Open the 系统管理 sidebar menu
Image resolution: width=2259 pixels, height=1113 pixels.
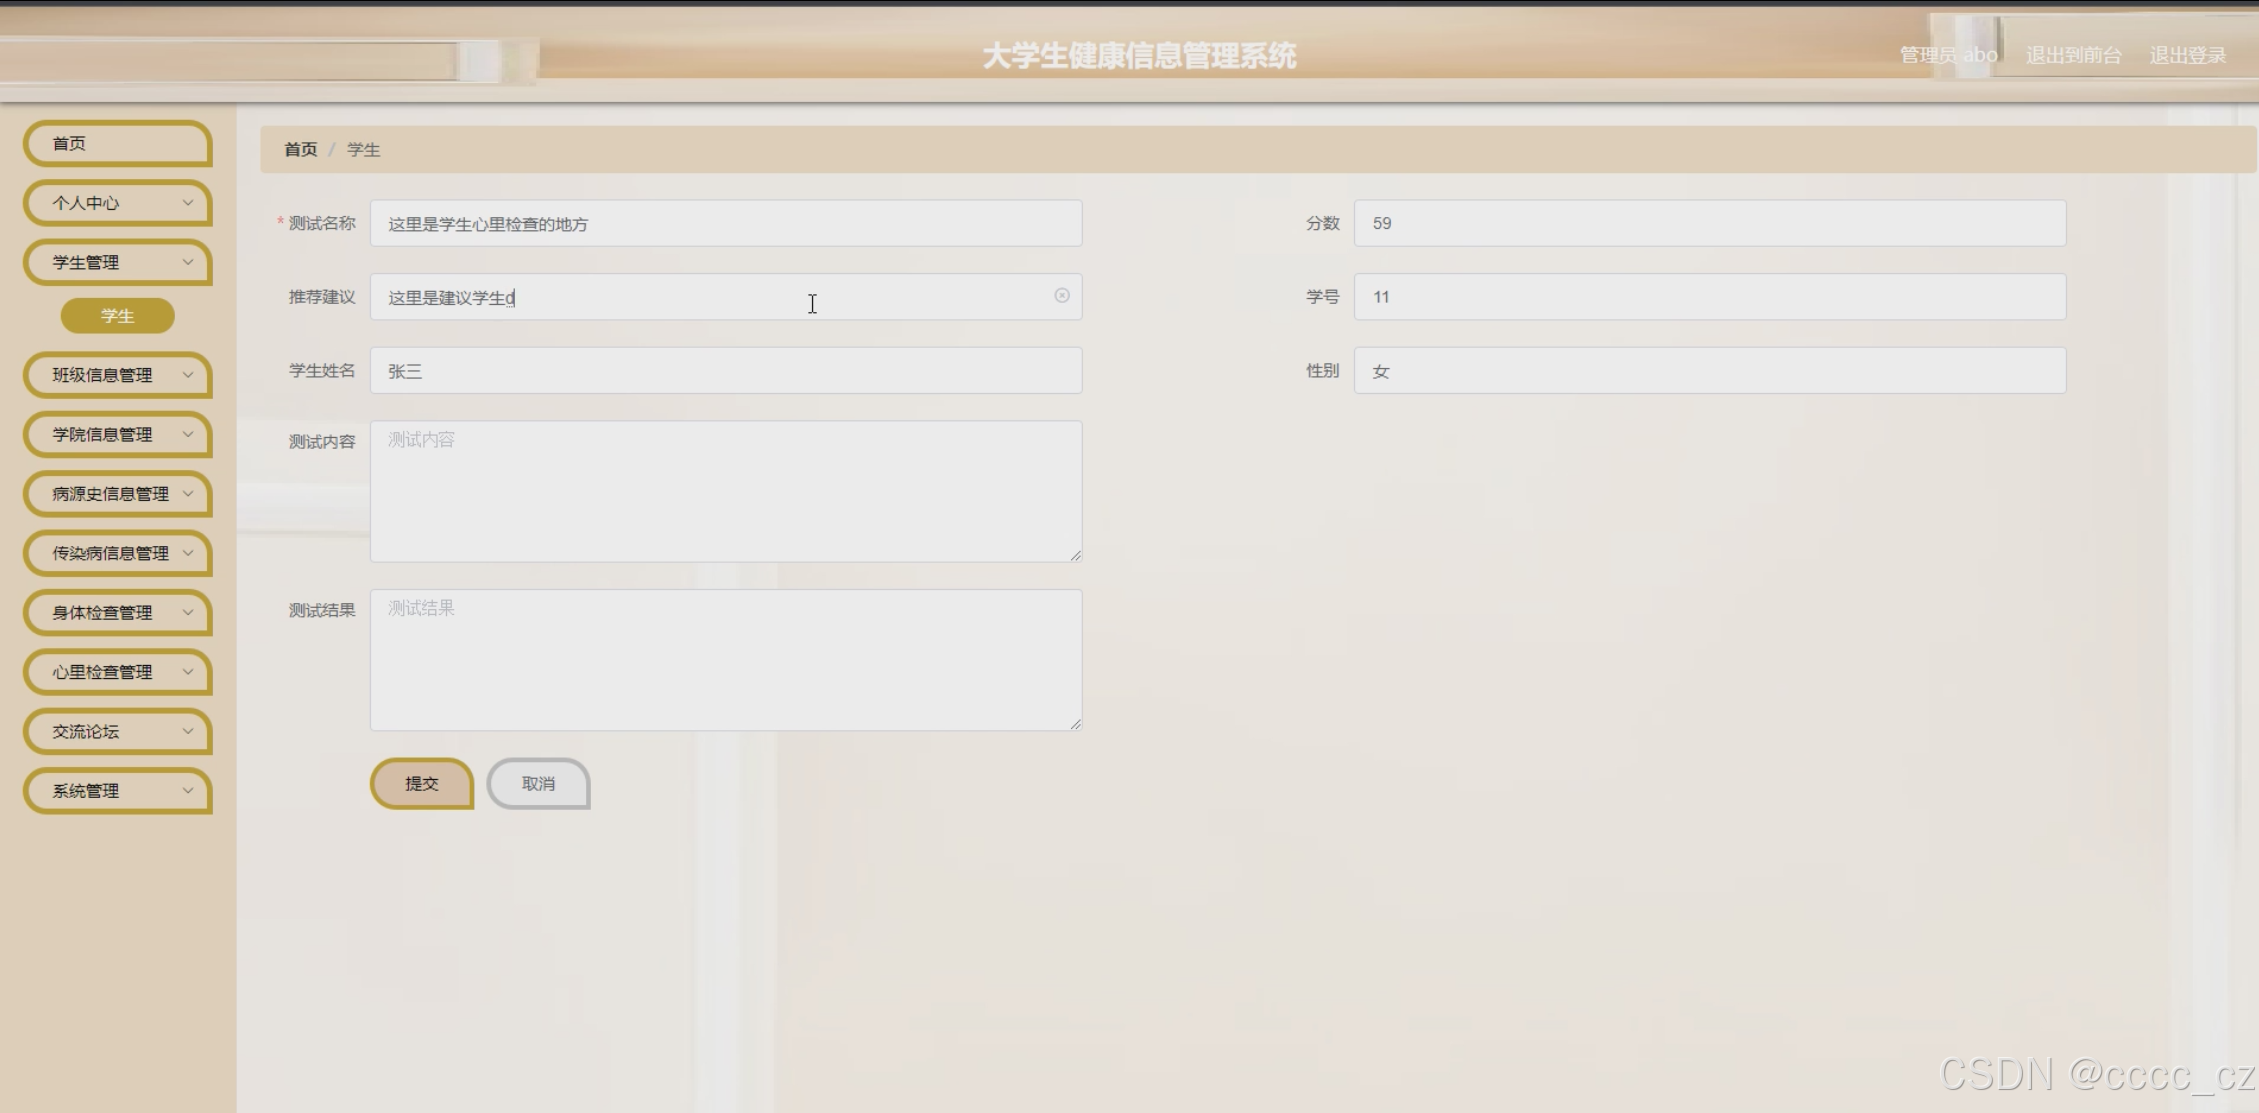(x=117, y=791)
